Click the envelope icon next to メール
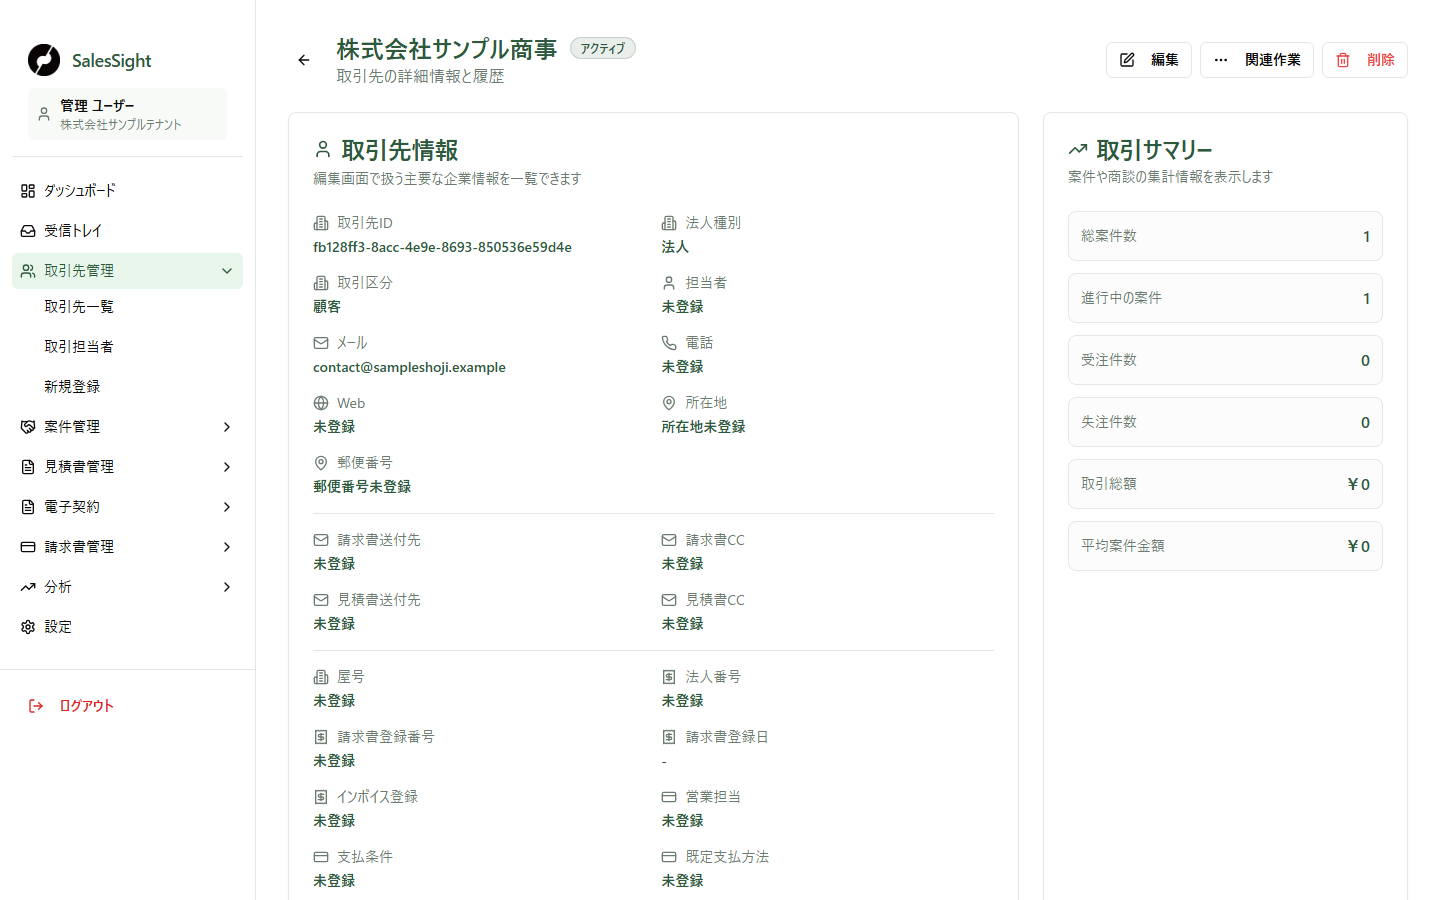The width and height of the screenshot is (1440, 900). [321, 343]
